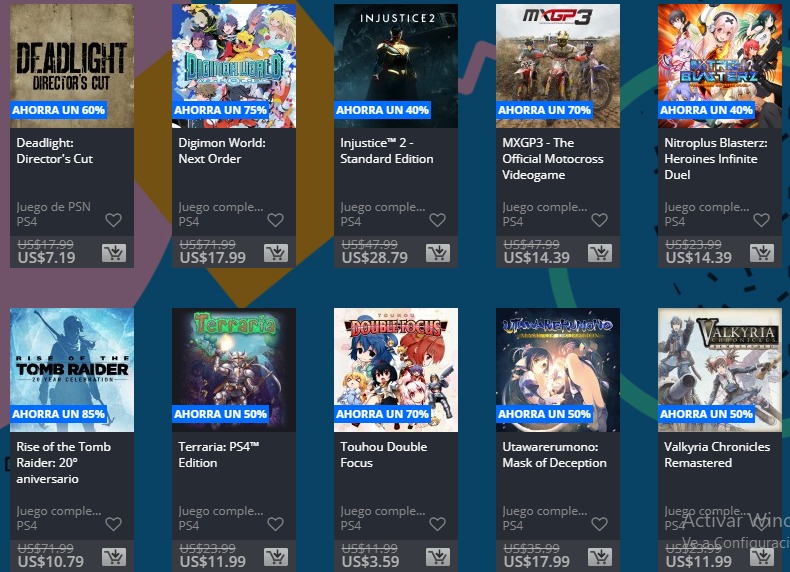790x572 pixels.
Task: Toggle wishlist heart for Injustice 2
Action: [437, 220]
